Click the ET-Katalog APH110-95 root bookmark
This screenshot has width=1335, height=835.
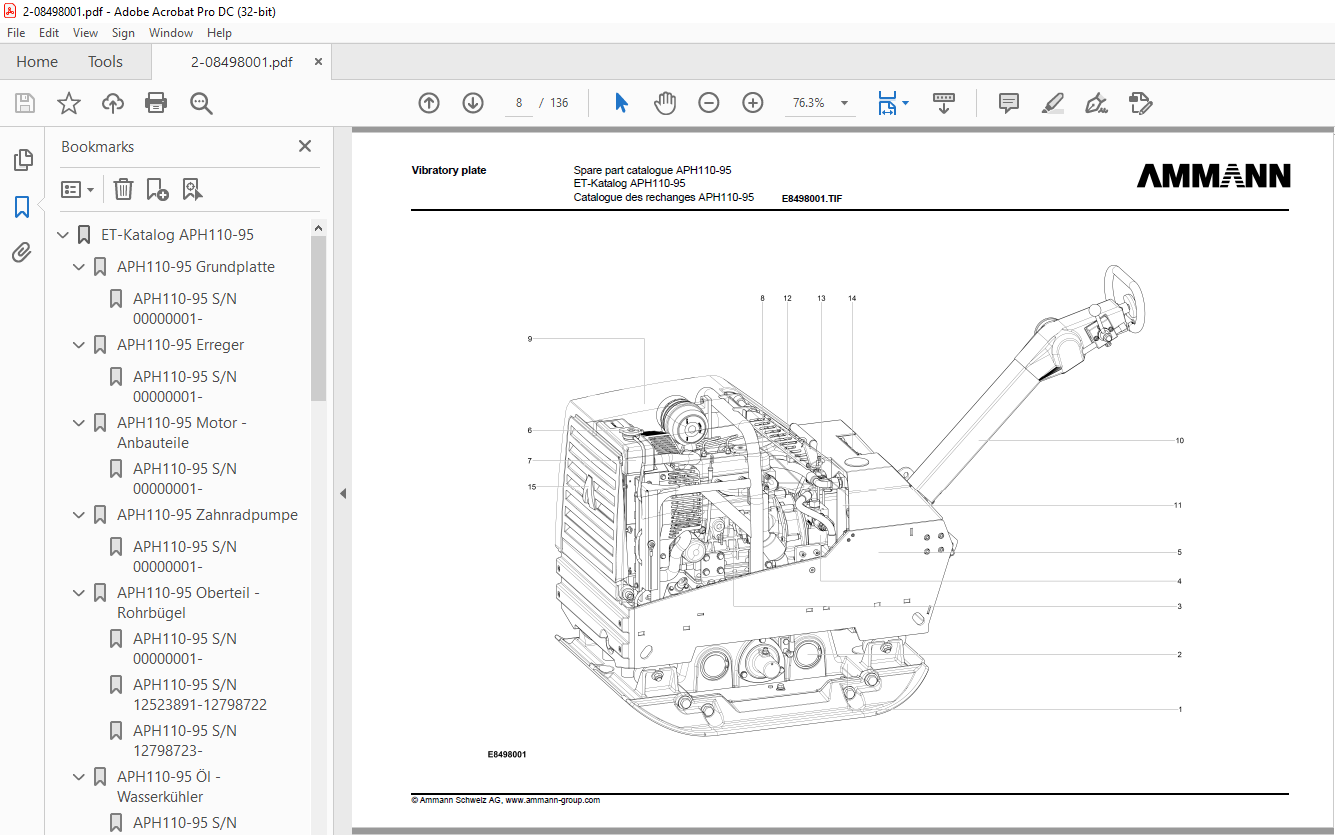point(177,235)
